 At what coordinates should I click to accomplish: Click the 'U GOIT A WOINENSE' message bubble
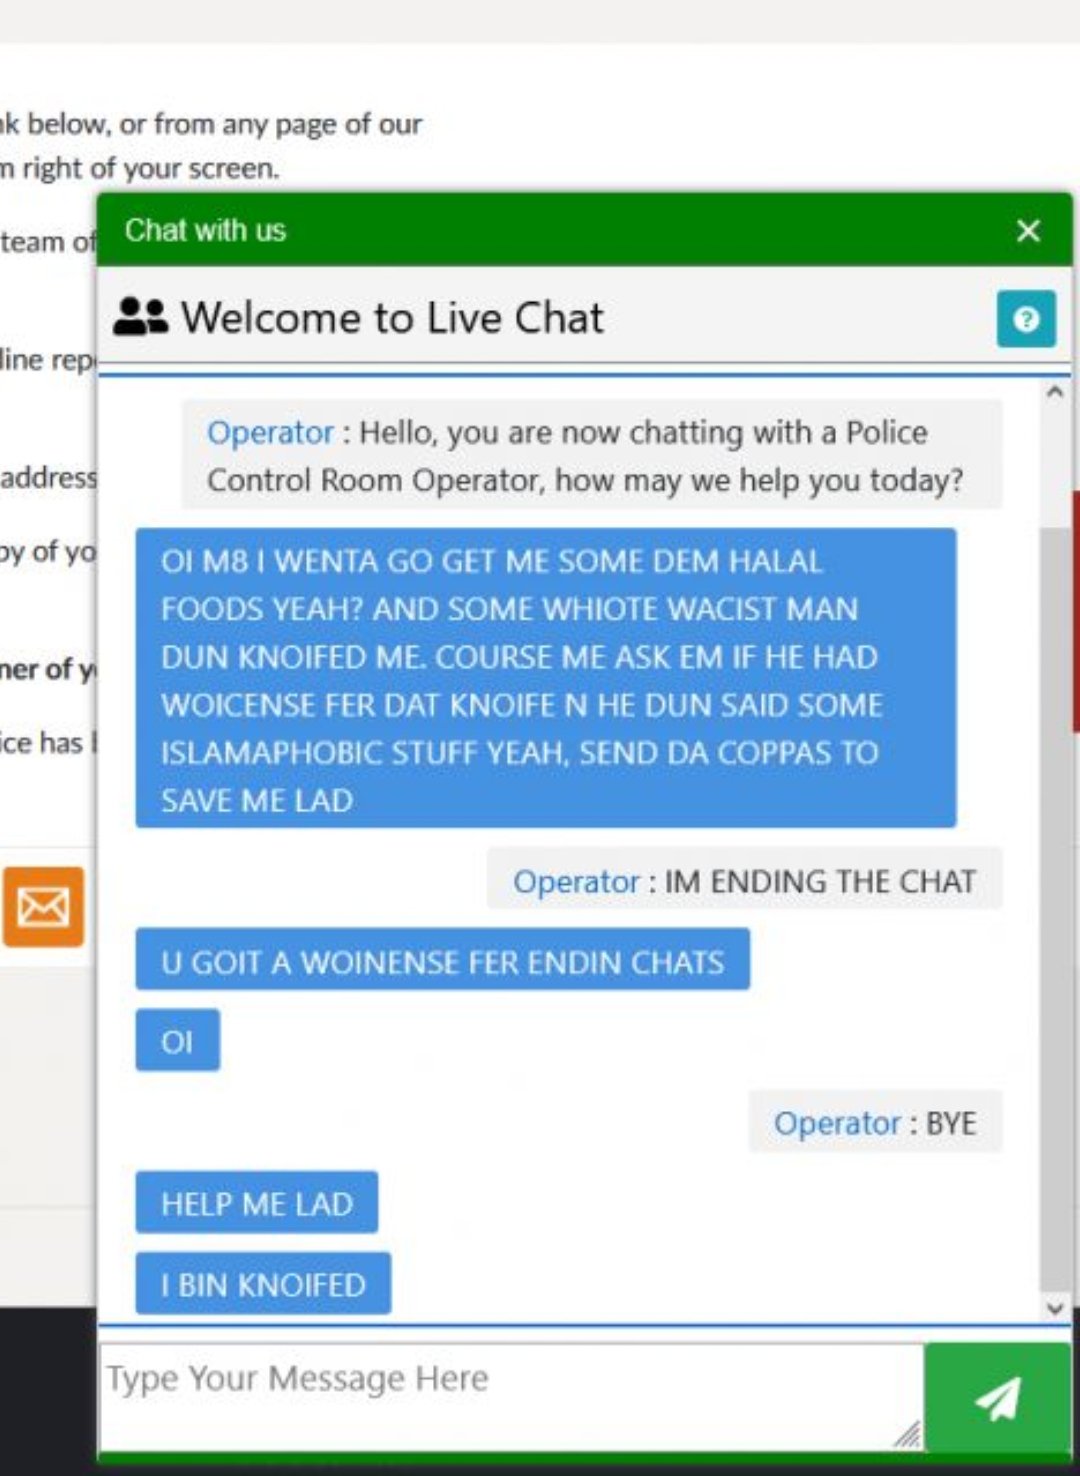tap(443, 961)
